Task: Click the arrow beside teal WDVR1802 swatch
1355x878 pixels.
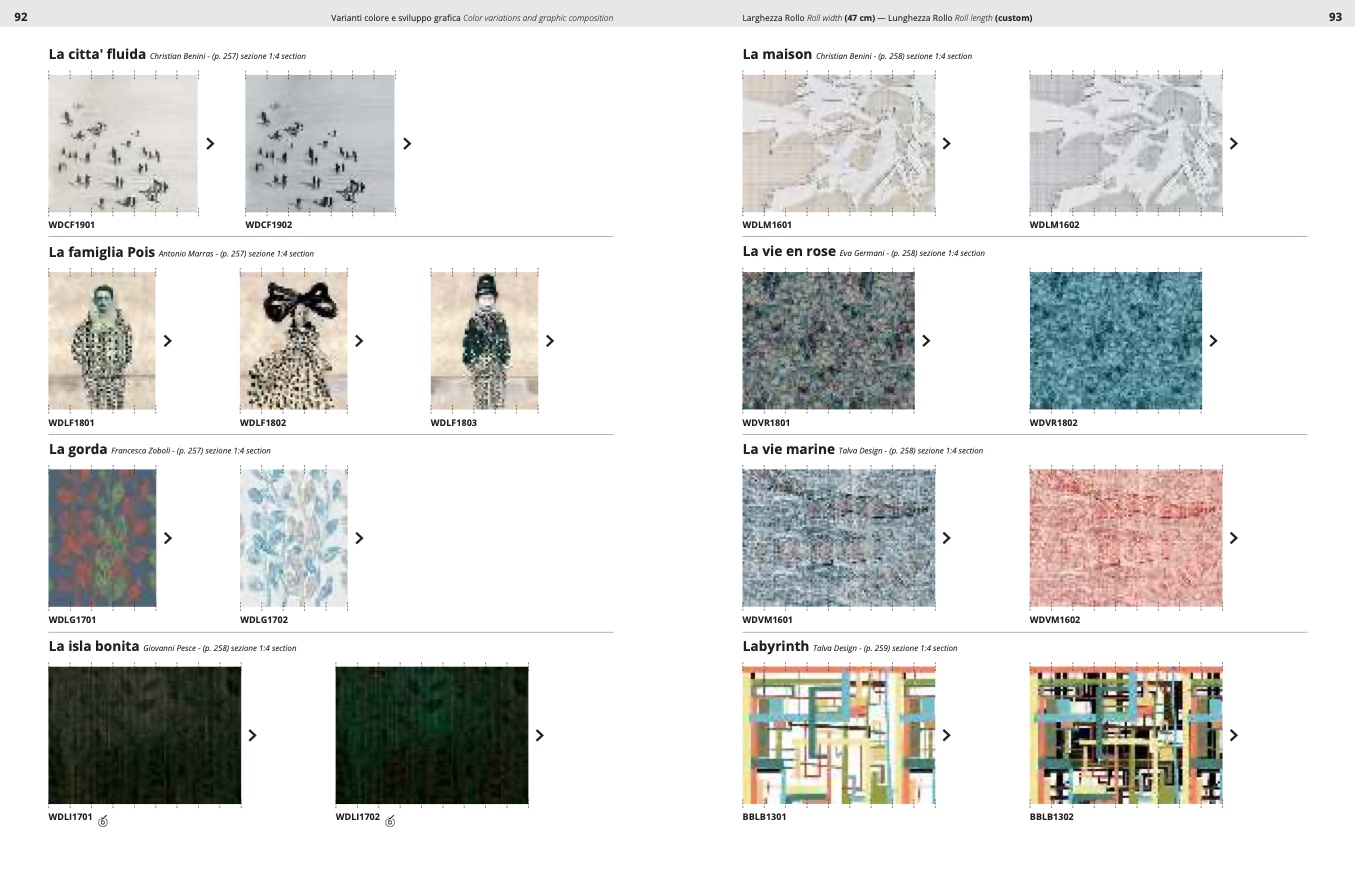Action: click(1213, 341)
